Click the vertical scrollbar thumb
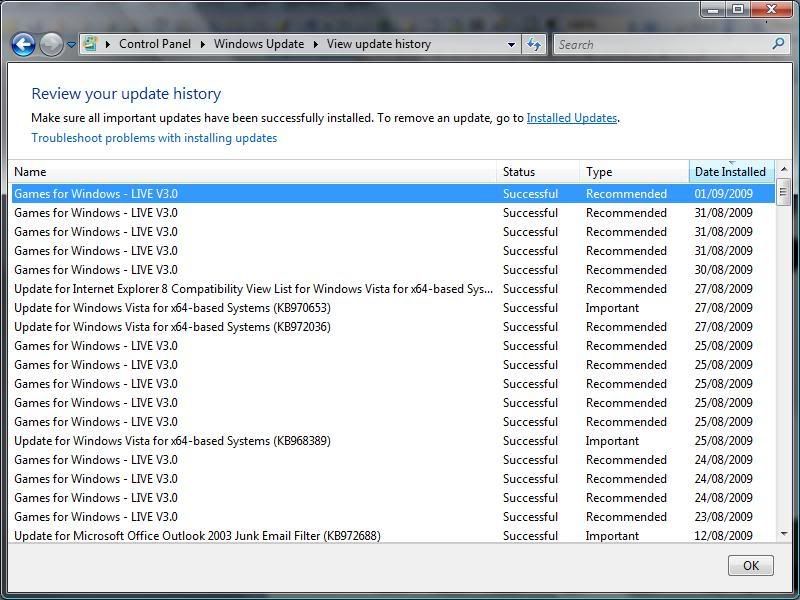Image resolution: width=800 pixels, height=600 pixels. coord(784,192)
